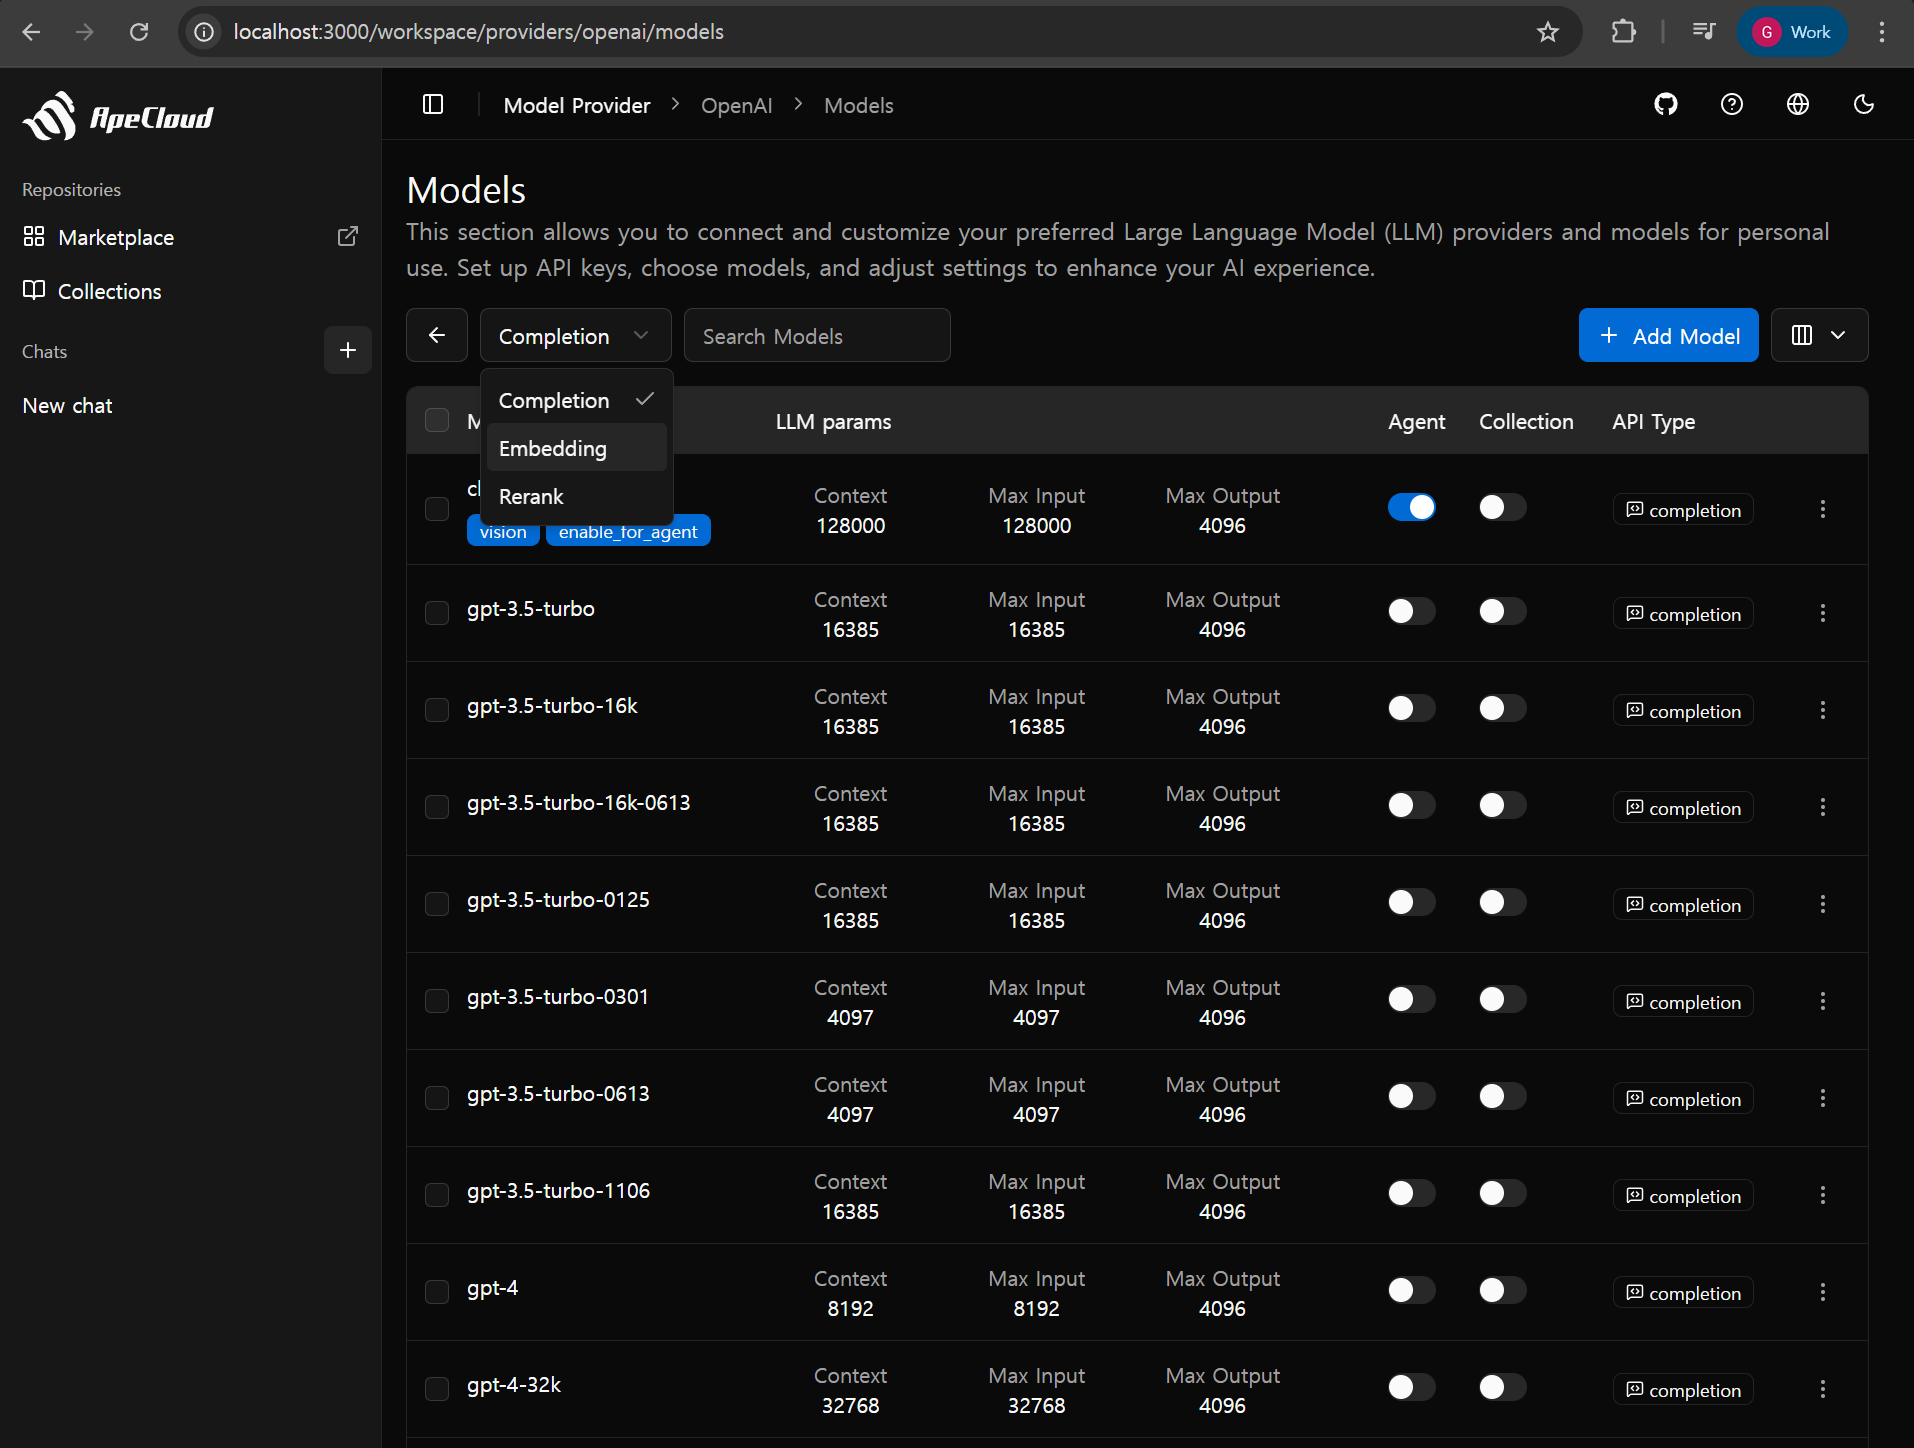Select Rerank in the dropdown list
Viewport: 1914px width, 1448px height.
pyautogui.click(x=576, y=496)
